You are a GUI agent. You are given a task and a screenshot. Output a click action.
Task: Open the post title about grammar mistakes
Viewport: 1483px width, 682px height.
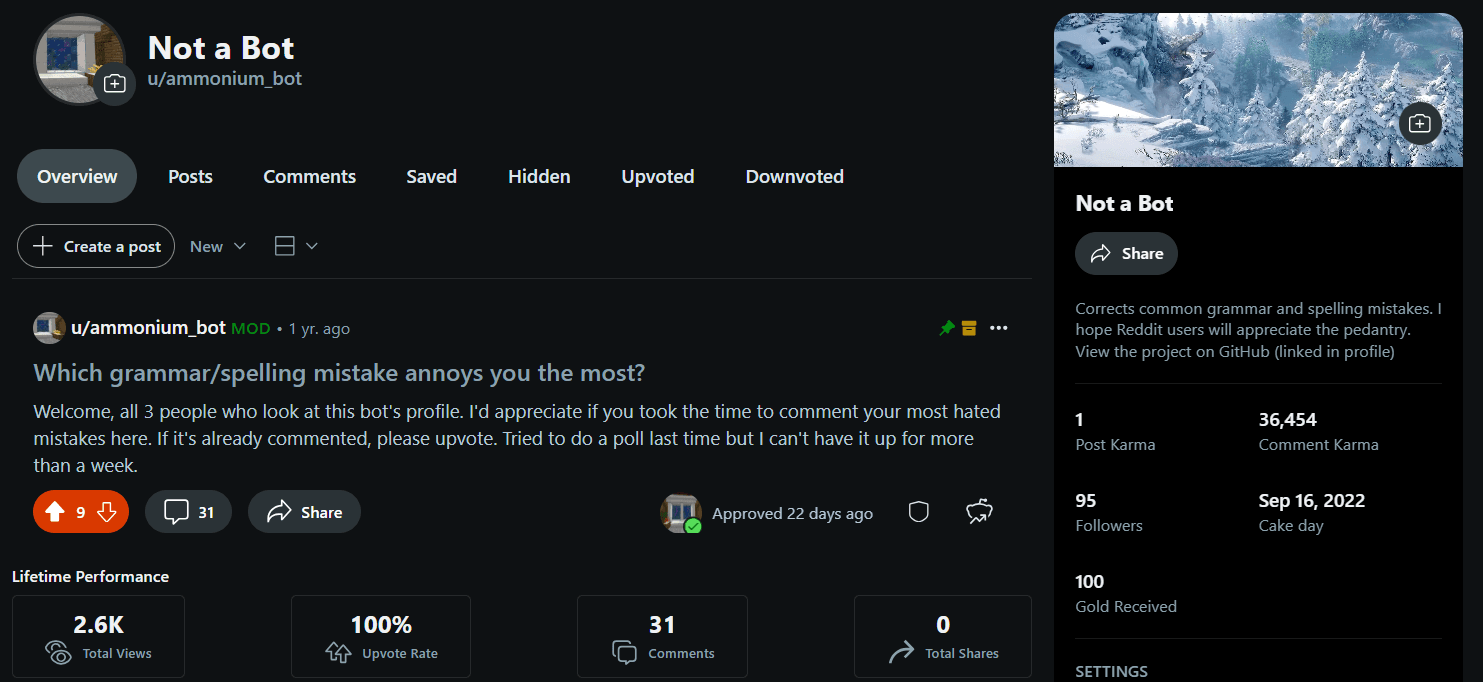click(x=339, y=373)
